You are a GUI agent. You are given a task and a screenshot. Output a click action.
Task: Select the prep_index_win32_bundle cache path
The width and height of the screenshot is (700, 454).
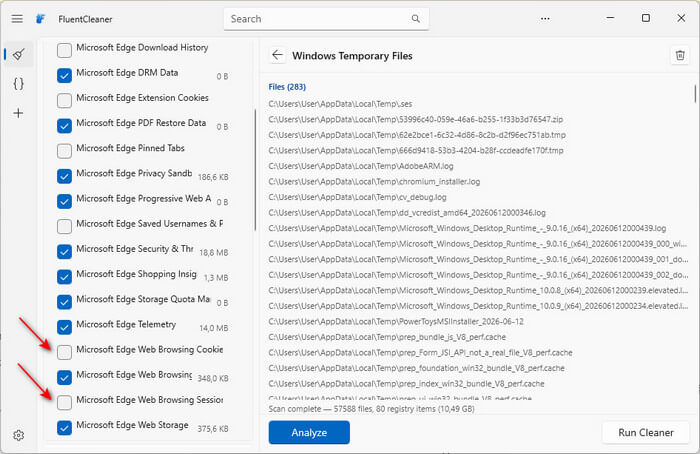[406, 383]
